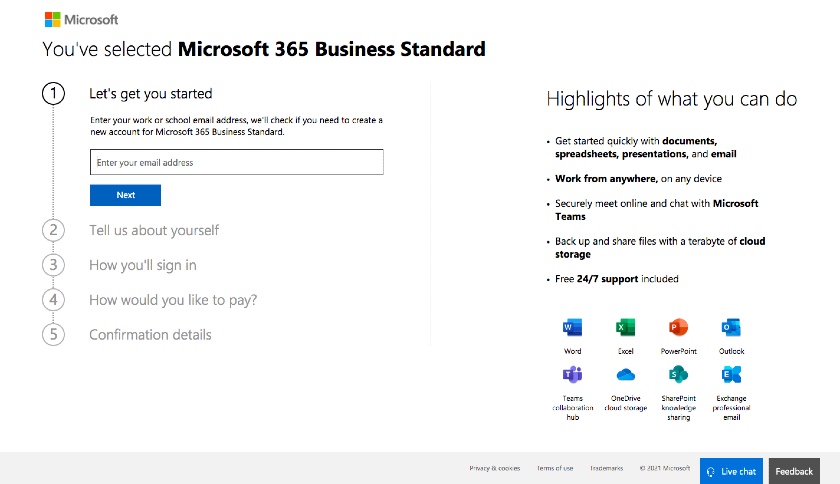Select step 1 circle 'Let's get you started'
Viewport: 840px width, 484px height.
(x=53, y=94)
